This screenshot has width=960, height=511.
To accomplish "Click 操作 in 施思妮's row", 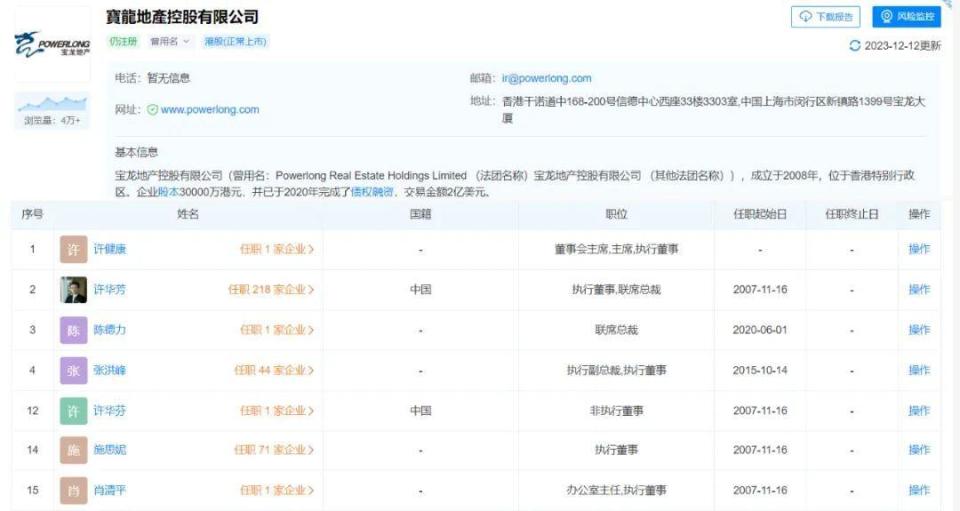I will (x=919, y=450).
